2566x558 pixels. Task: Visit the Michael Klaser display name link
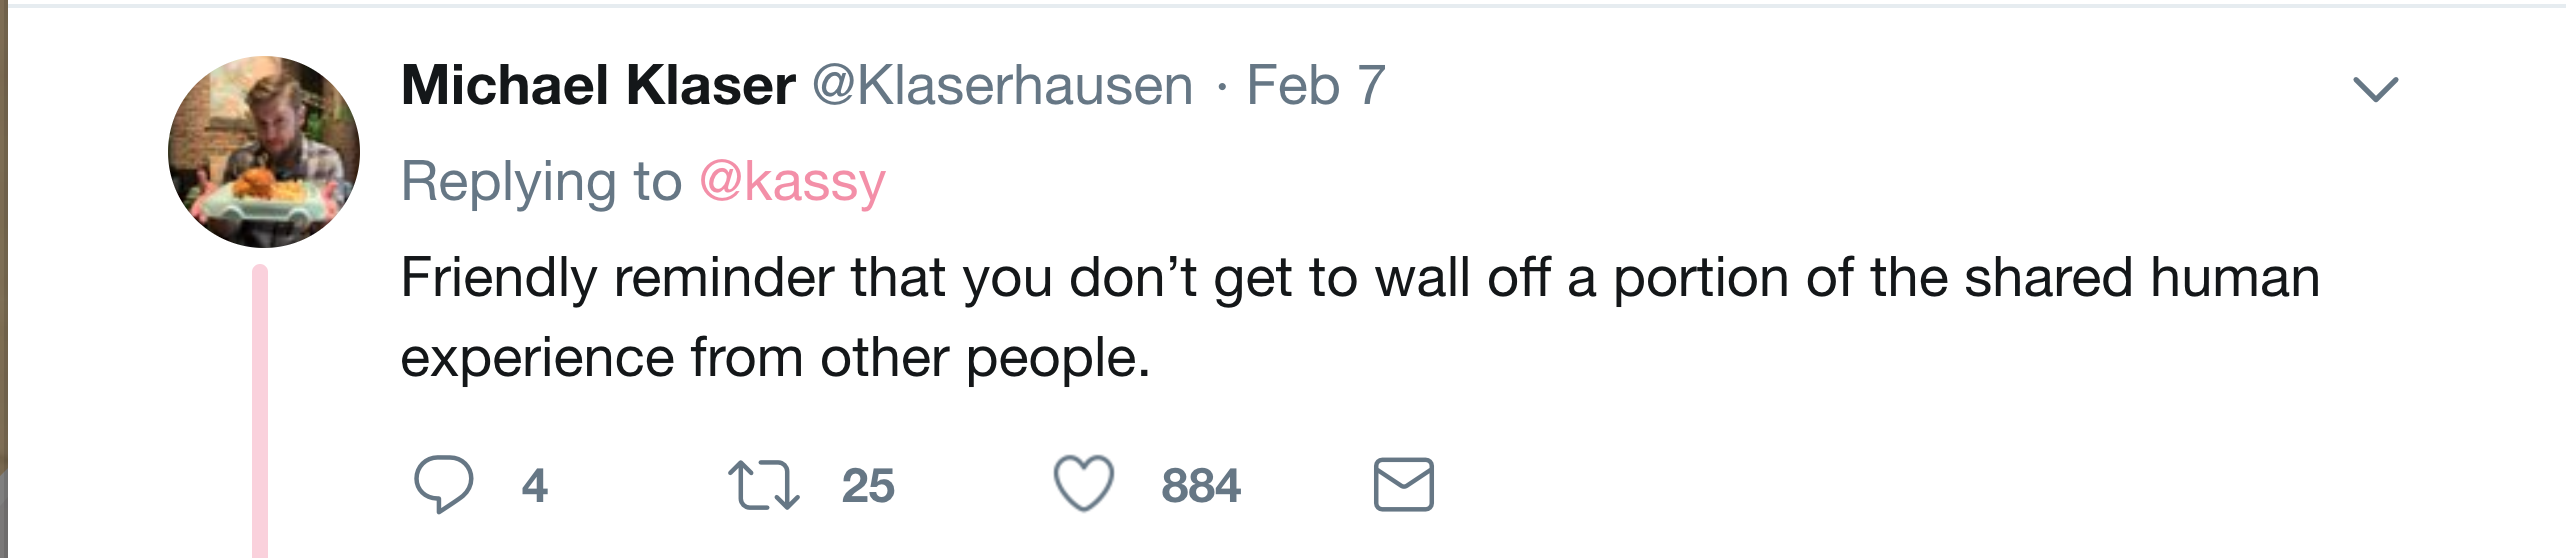(x=598, y=85)
